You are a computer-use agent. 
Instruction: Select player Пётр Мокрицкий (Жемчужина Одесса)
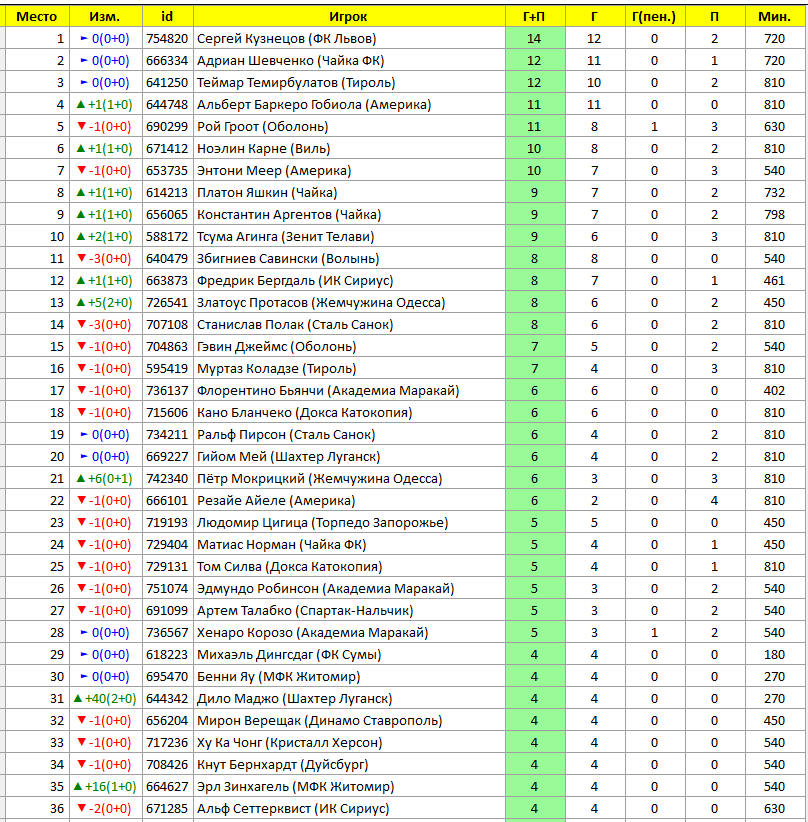coord(319,479)
